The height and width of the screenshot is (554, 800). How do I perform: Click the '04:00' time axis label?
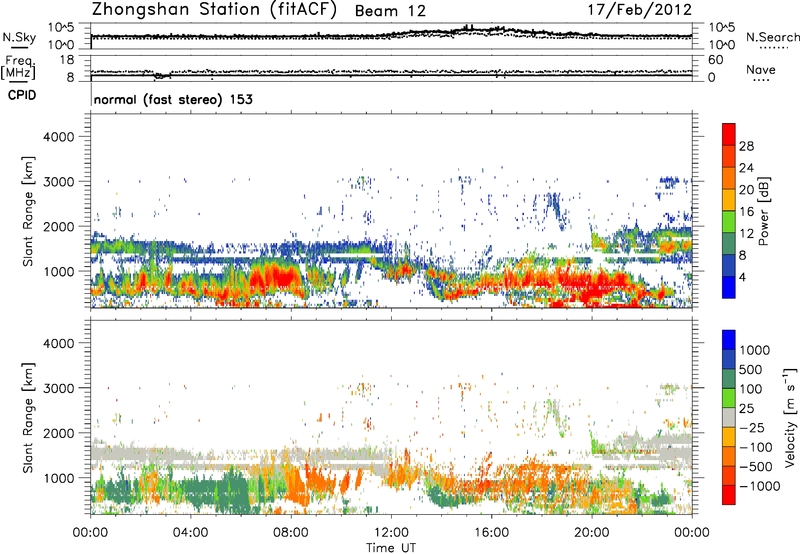coord(190,533)
